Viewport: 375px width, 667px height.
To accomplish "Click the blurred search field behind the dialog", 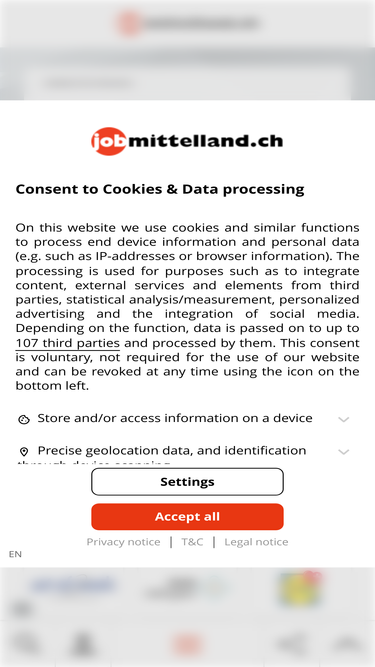I will coord(187,83).
